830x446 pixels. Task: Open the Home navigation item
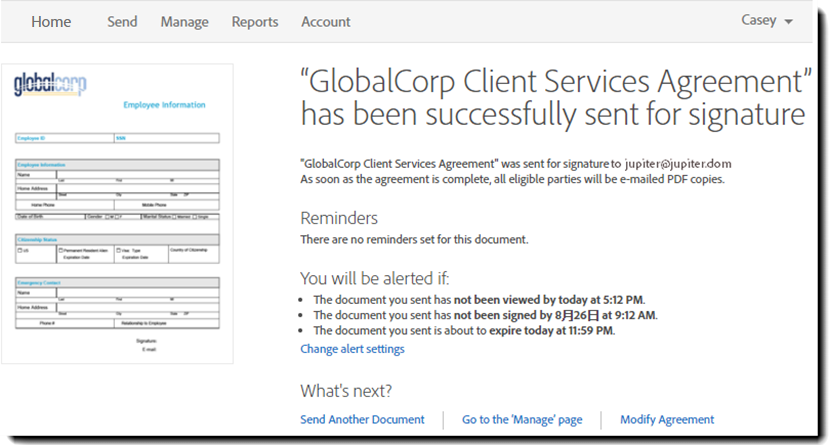pyautogui.click(x=51, y=22)
